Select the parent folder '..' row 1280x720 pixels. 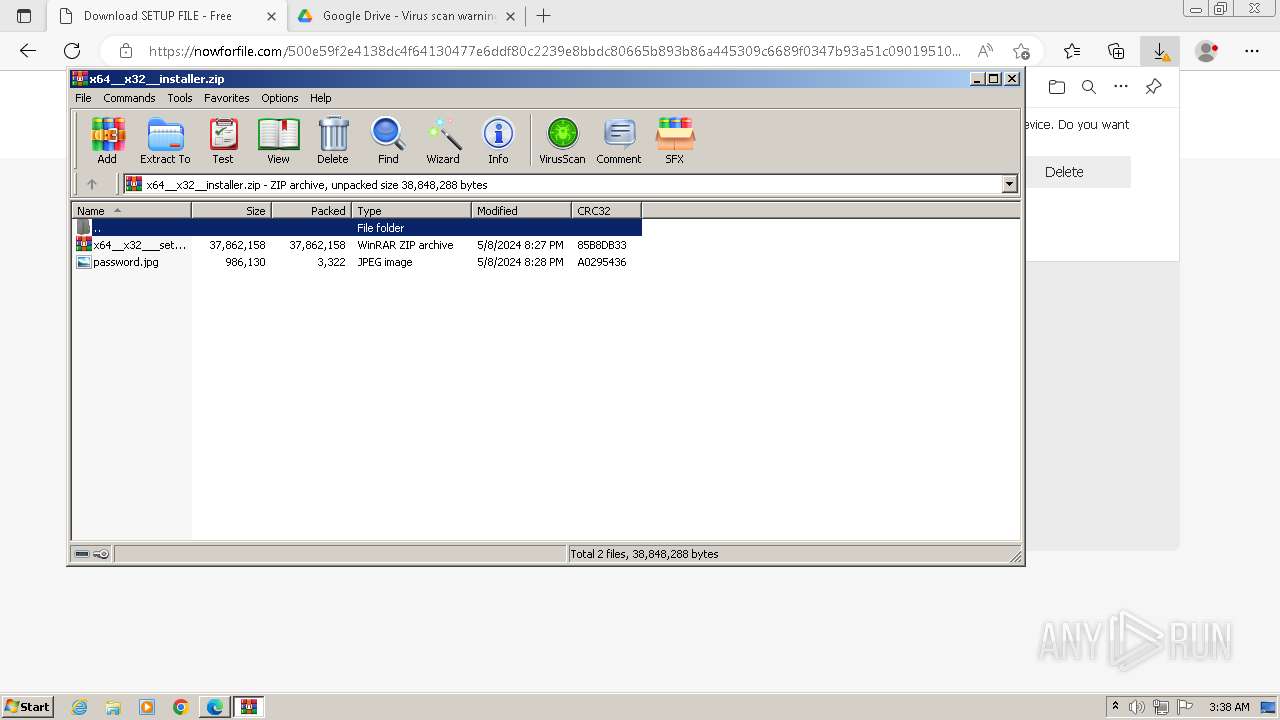coord(357,228)
